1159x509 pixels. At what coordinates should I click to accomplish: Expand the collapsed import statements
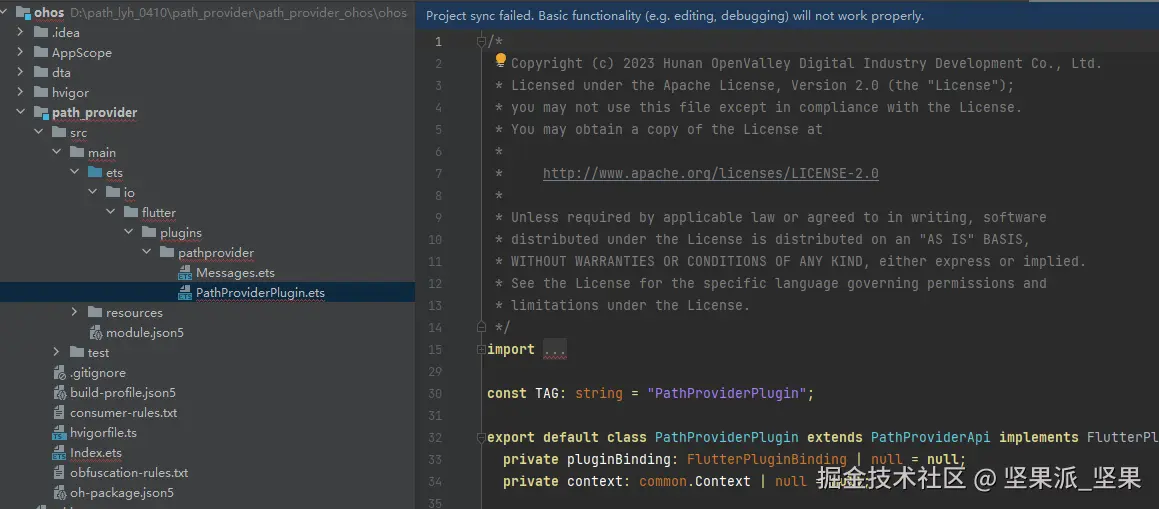click(481, 349)
